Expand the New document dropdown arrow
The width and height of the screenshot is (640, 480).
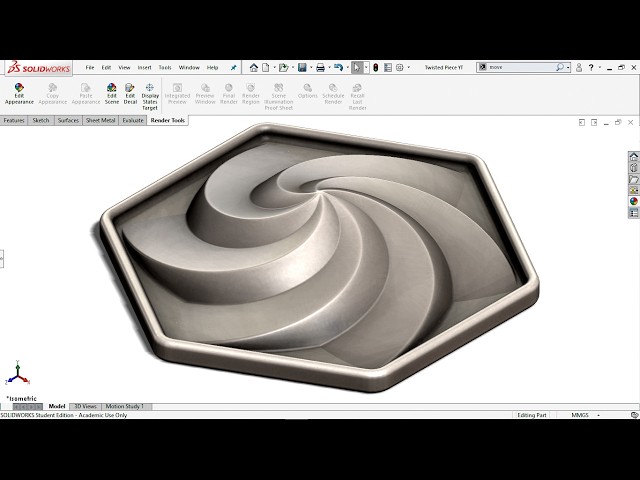pos(274,67)
